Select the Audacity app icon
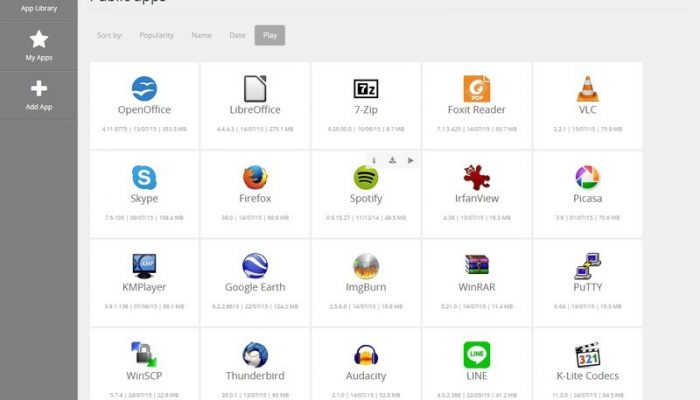Viewport: 700px width, 400px height. tap(366, 355)
